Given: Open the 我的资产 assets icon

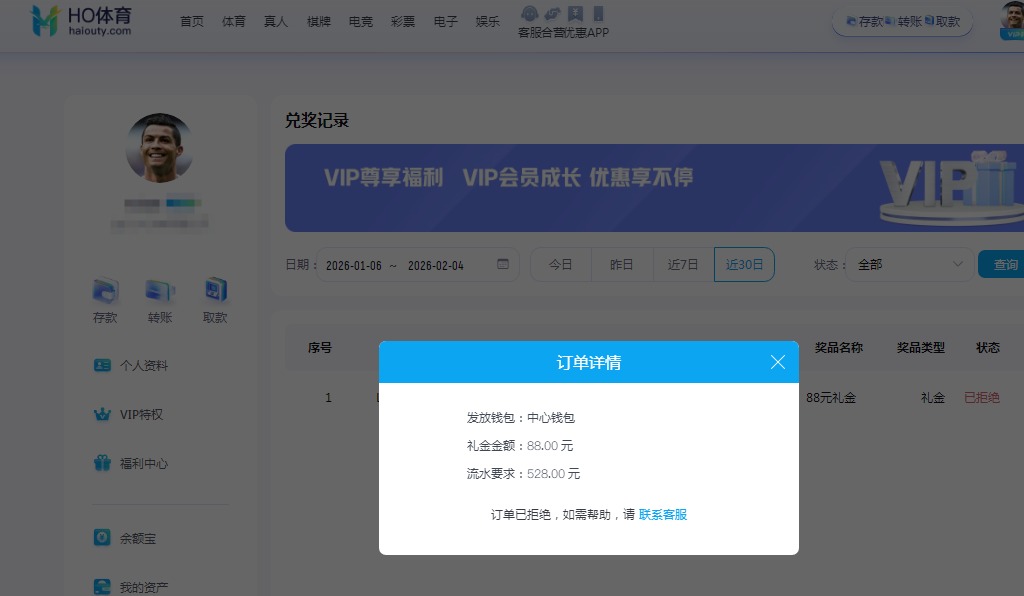Looking at the screenshot, I should pyautogui.click(x=102, y=586).
